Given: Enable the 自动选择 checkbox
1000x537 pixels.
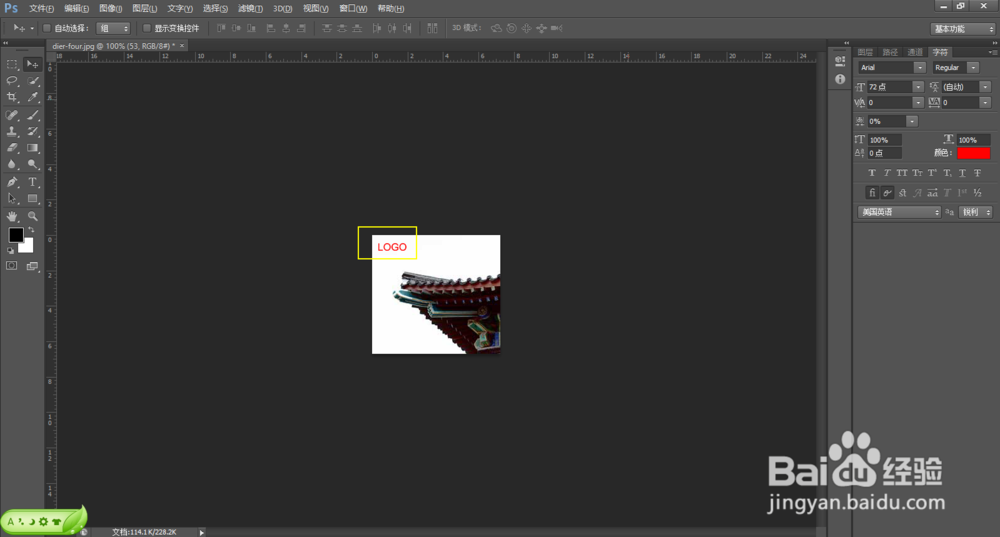Looking at the screenshot, I should click(x=47, y=28).
